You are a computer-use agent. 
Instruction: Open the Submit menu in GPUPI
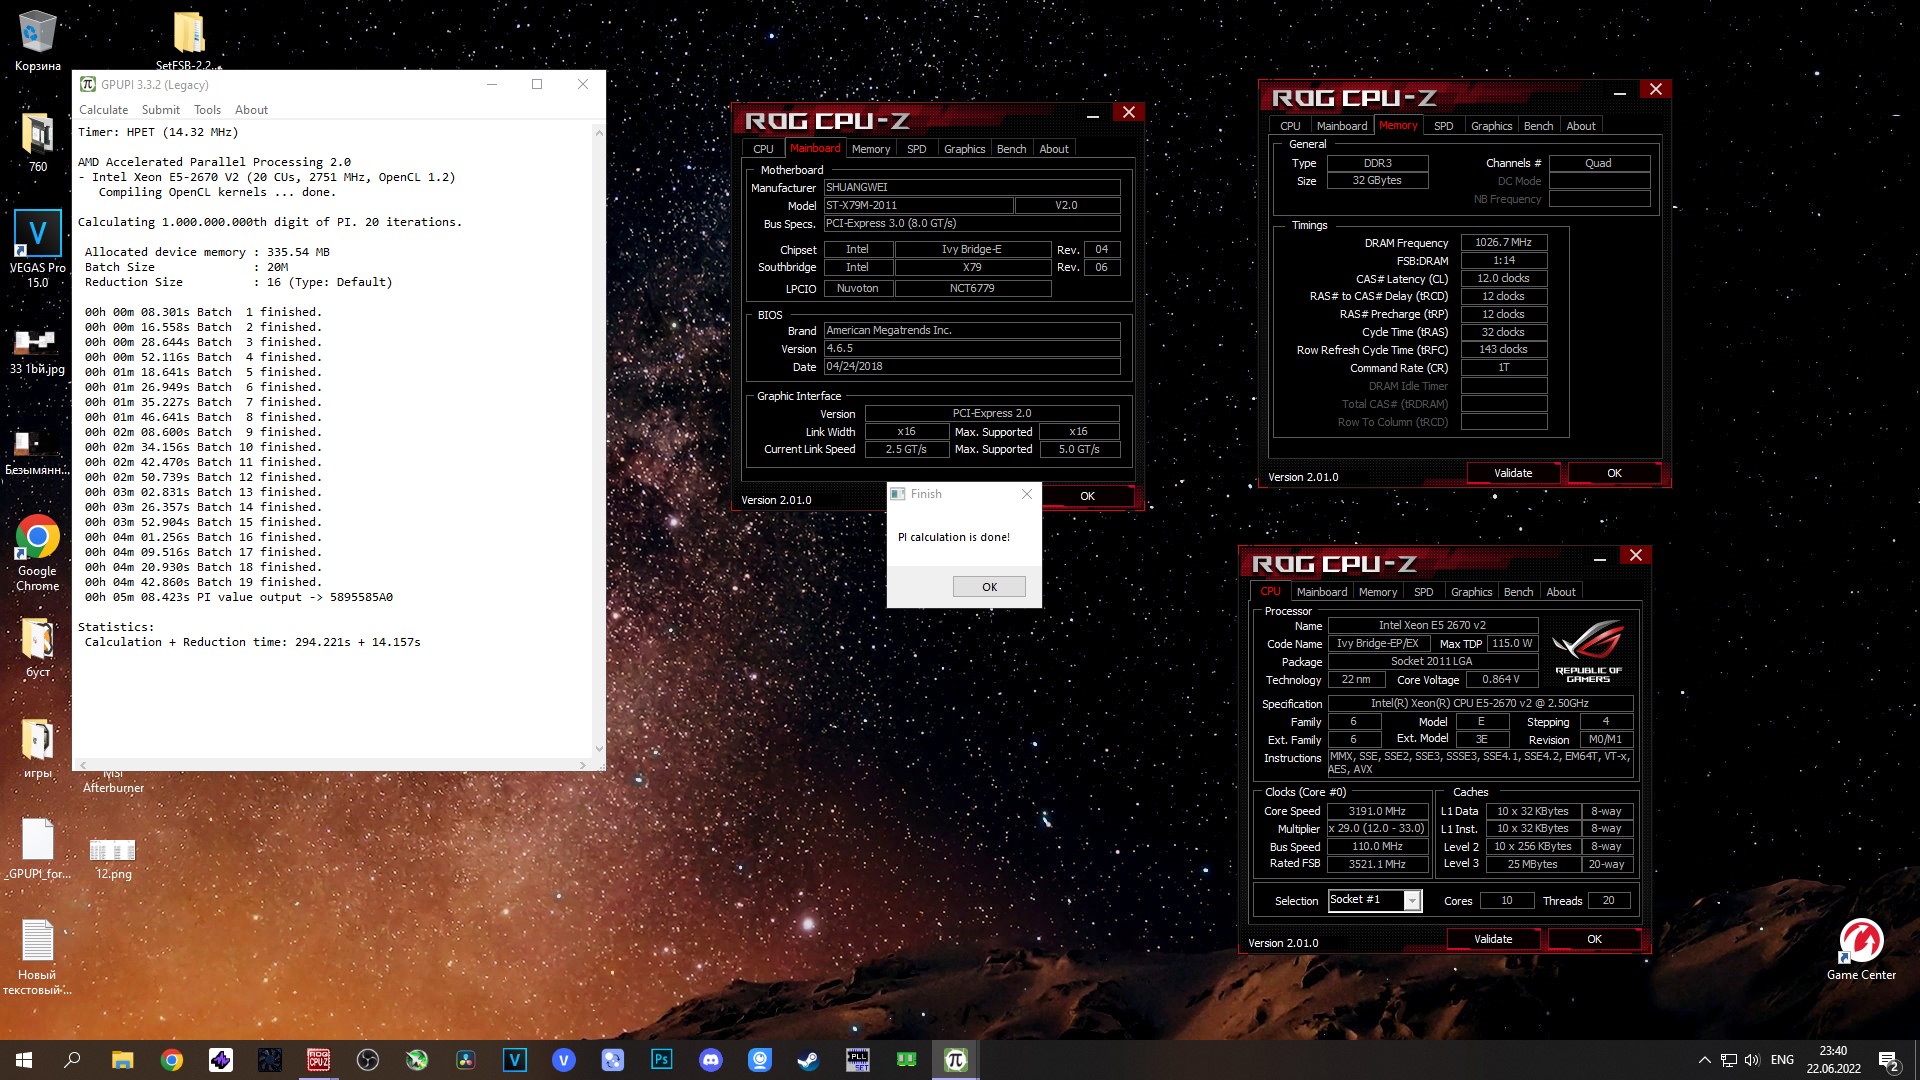click(x=161, y=110)
